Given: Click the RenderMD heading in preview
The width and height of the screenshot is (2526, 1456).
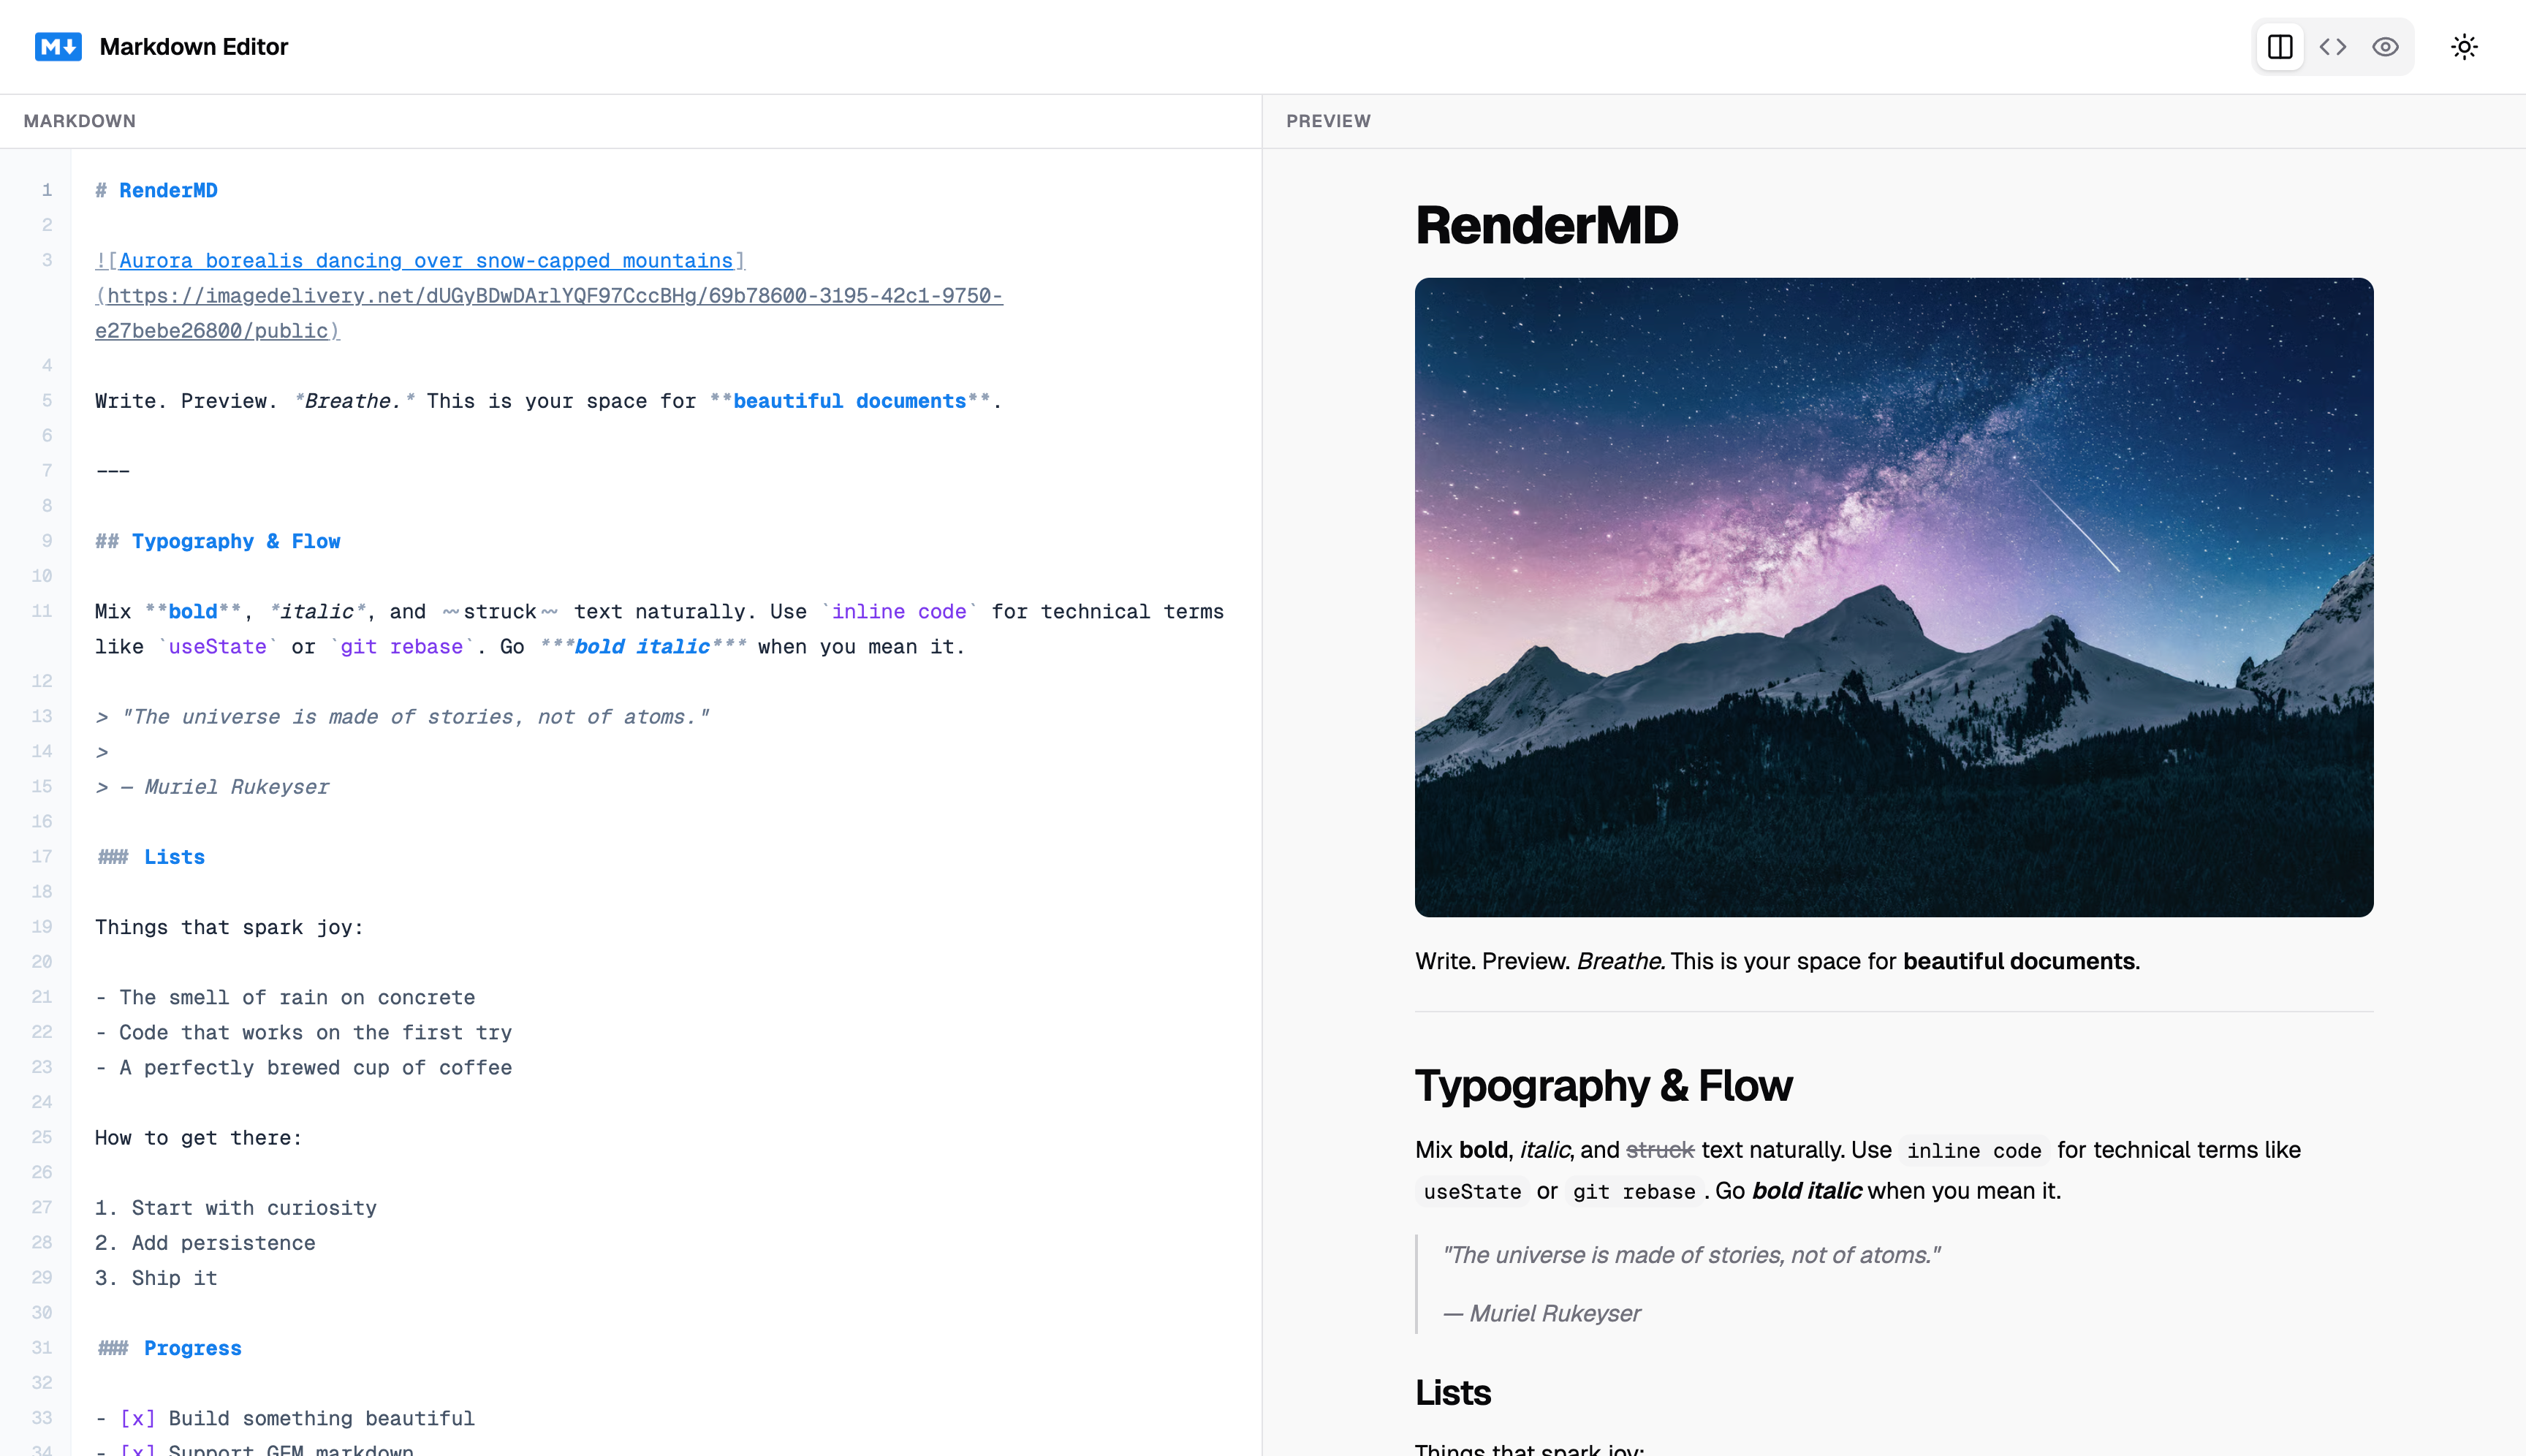Looking at the screenshot, I should pos(1546,225).
